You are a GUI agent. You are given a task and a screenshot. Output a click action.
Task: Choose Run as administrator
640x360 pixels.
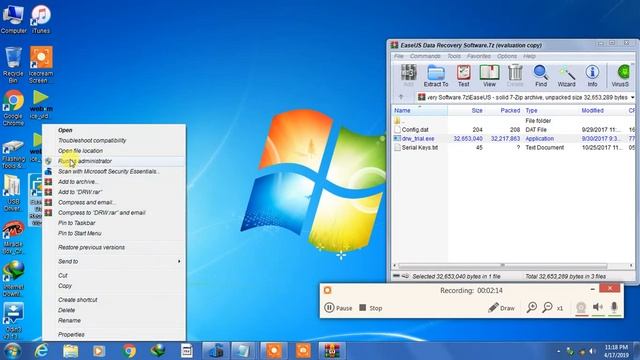[114, 161]
